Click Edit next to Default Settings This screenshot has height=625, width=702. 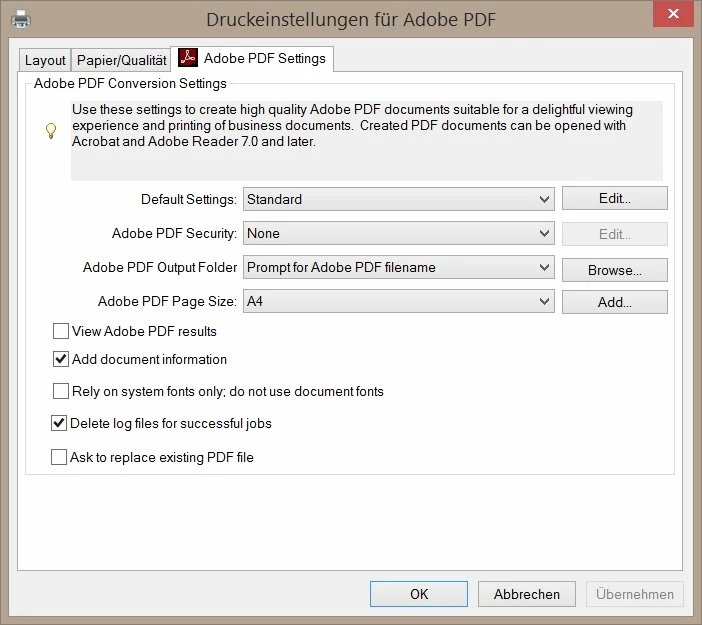(x=615, y=198)
